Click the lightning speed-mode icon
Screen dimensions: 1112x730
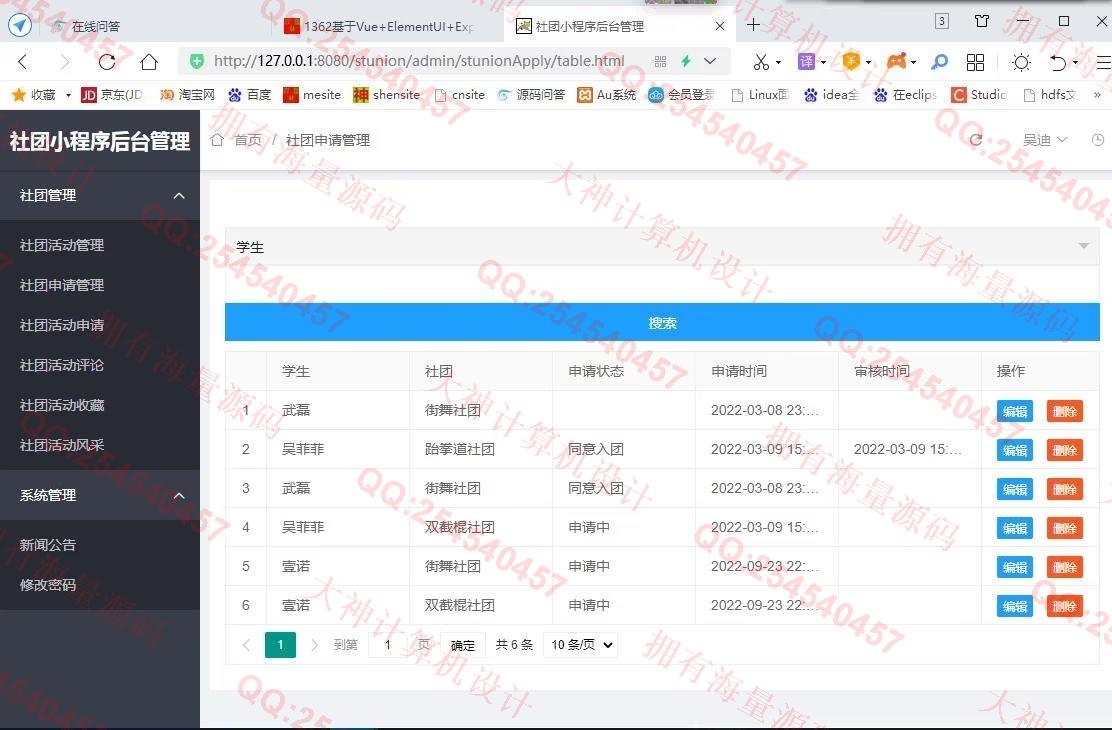686,61
